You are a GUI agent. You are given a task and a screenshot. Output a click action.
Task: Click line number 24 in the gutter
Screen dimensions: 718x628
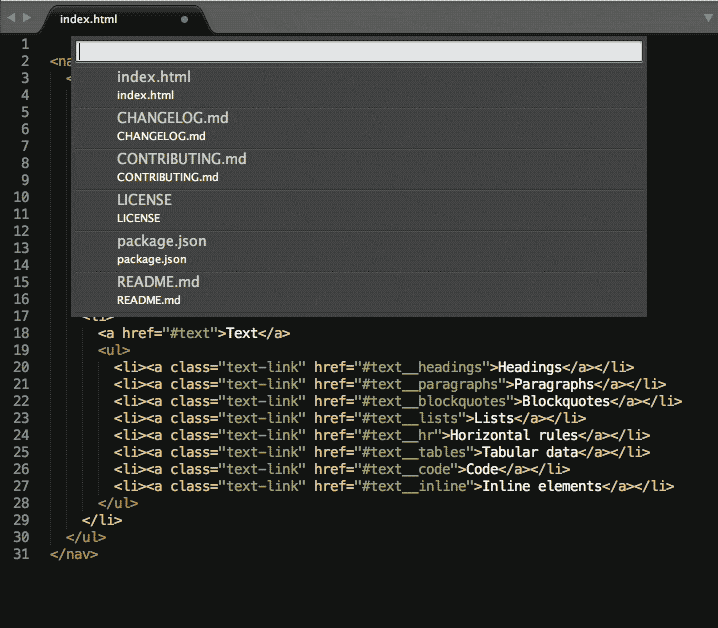(x=22, y=435)
